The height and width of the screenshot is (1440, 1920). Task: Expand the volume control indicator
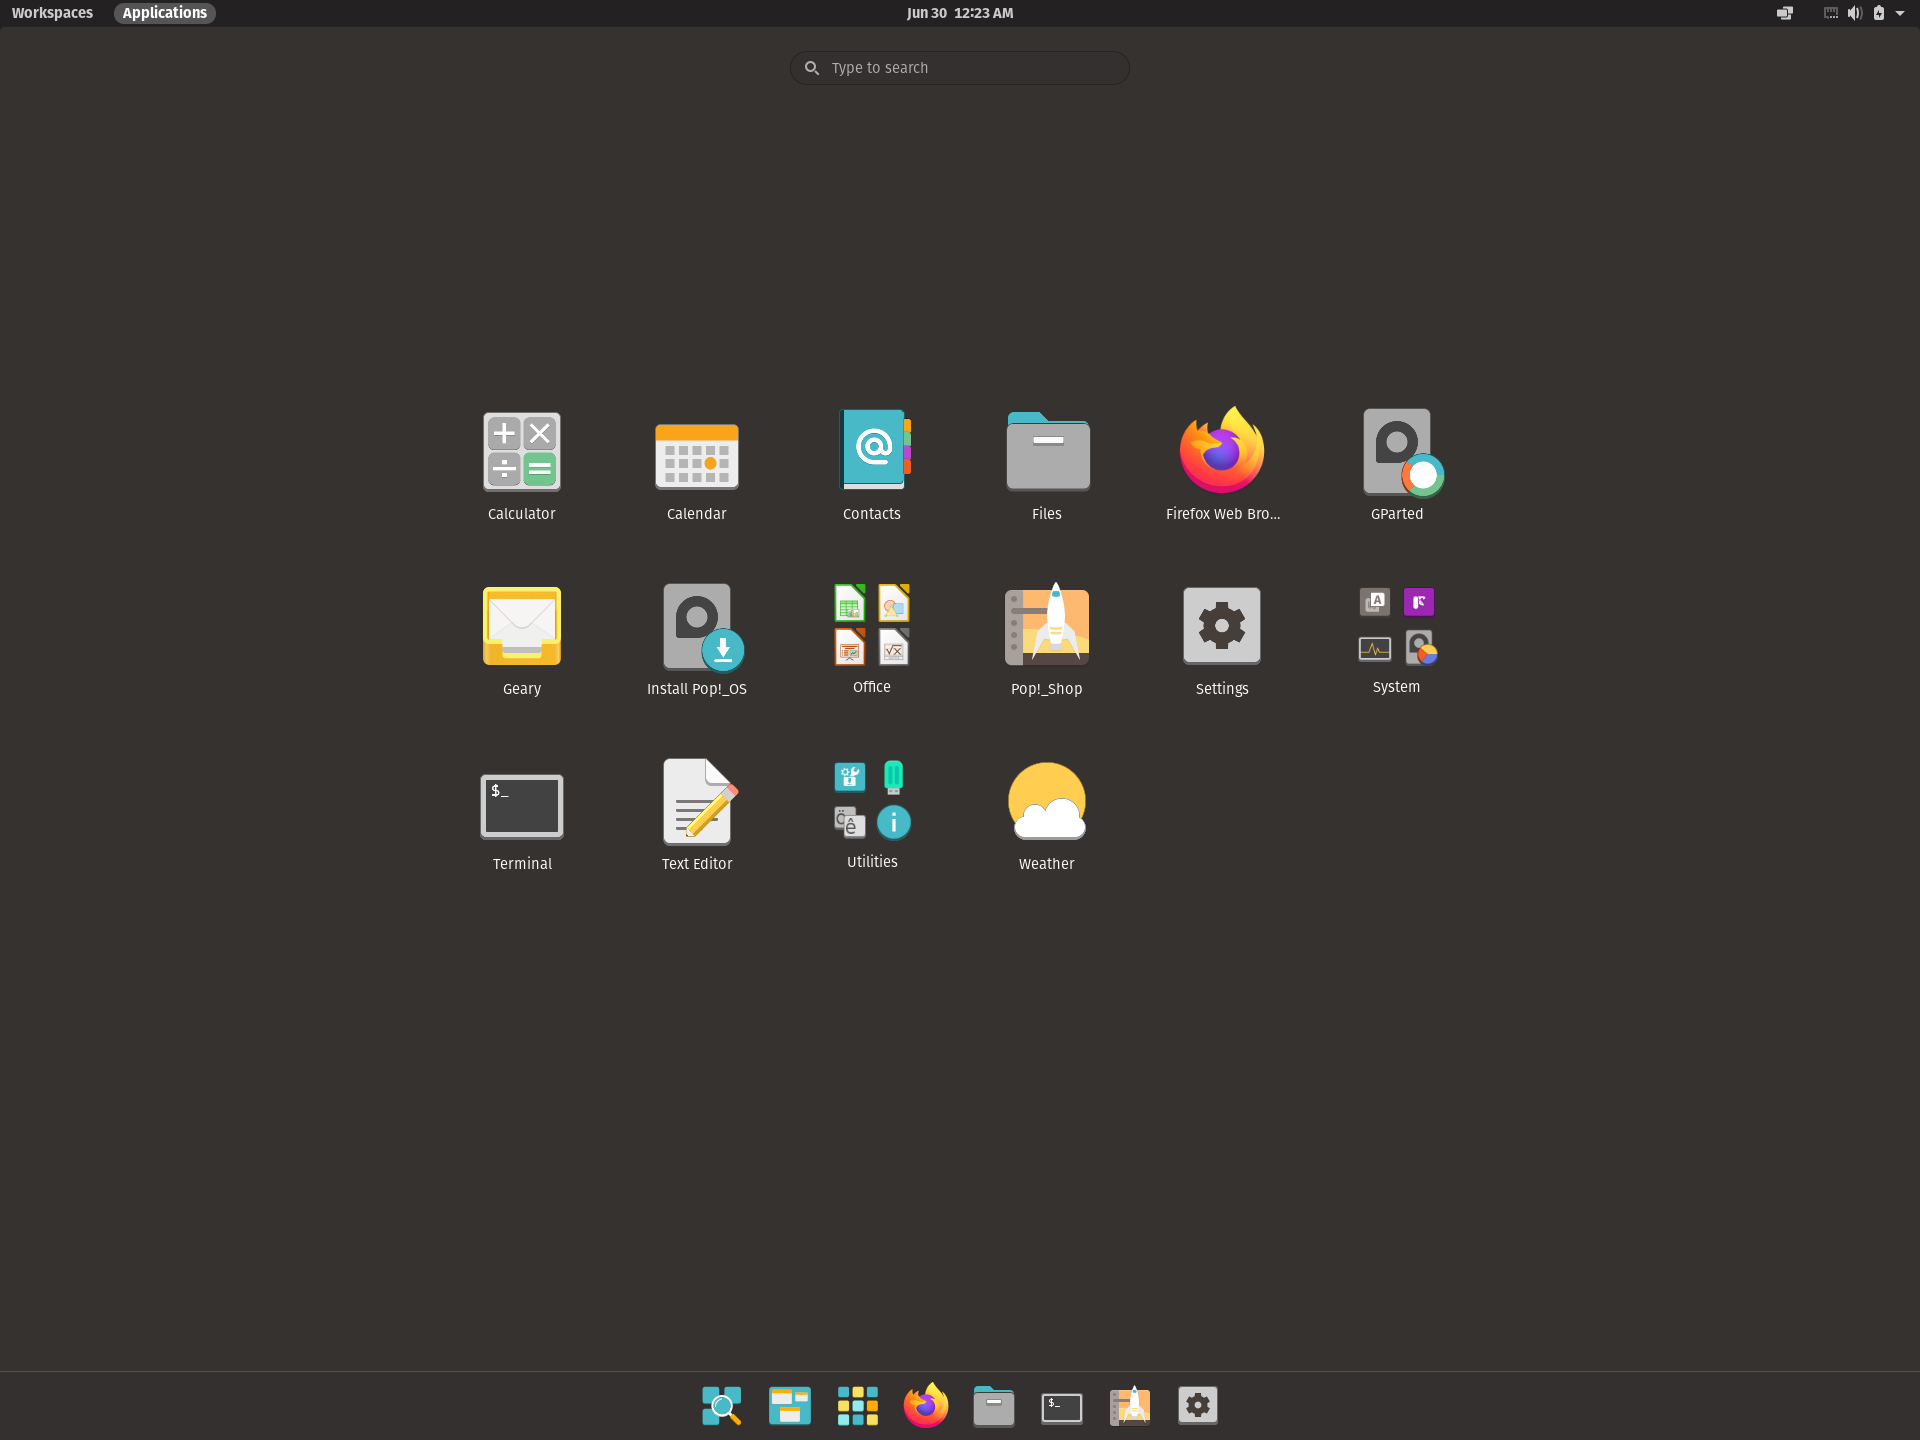tap(1847, 12)
